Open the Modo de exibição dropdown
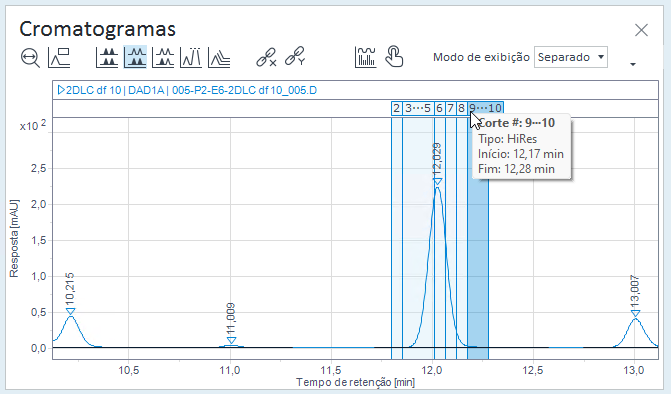This screenshot has width=671, height=394. pos(571,57)
